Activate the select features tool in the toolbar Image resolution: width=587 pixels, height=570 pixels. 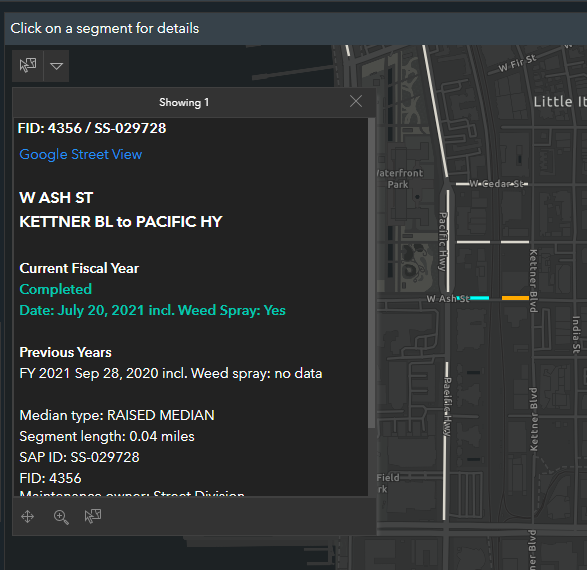28,66
